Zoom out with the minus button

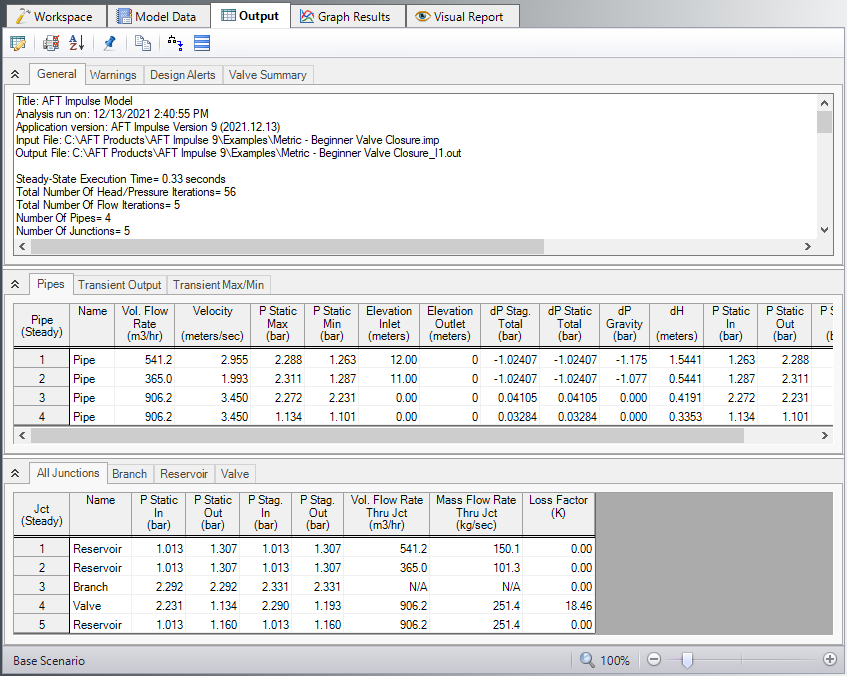click(654, 660)
